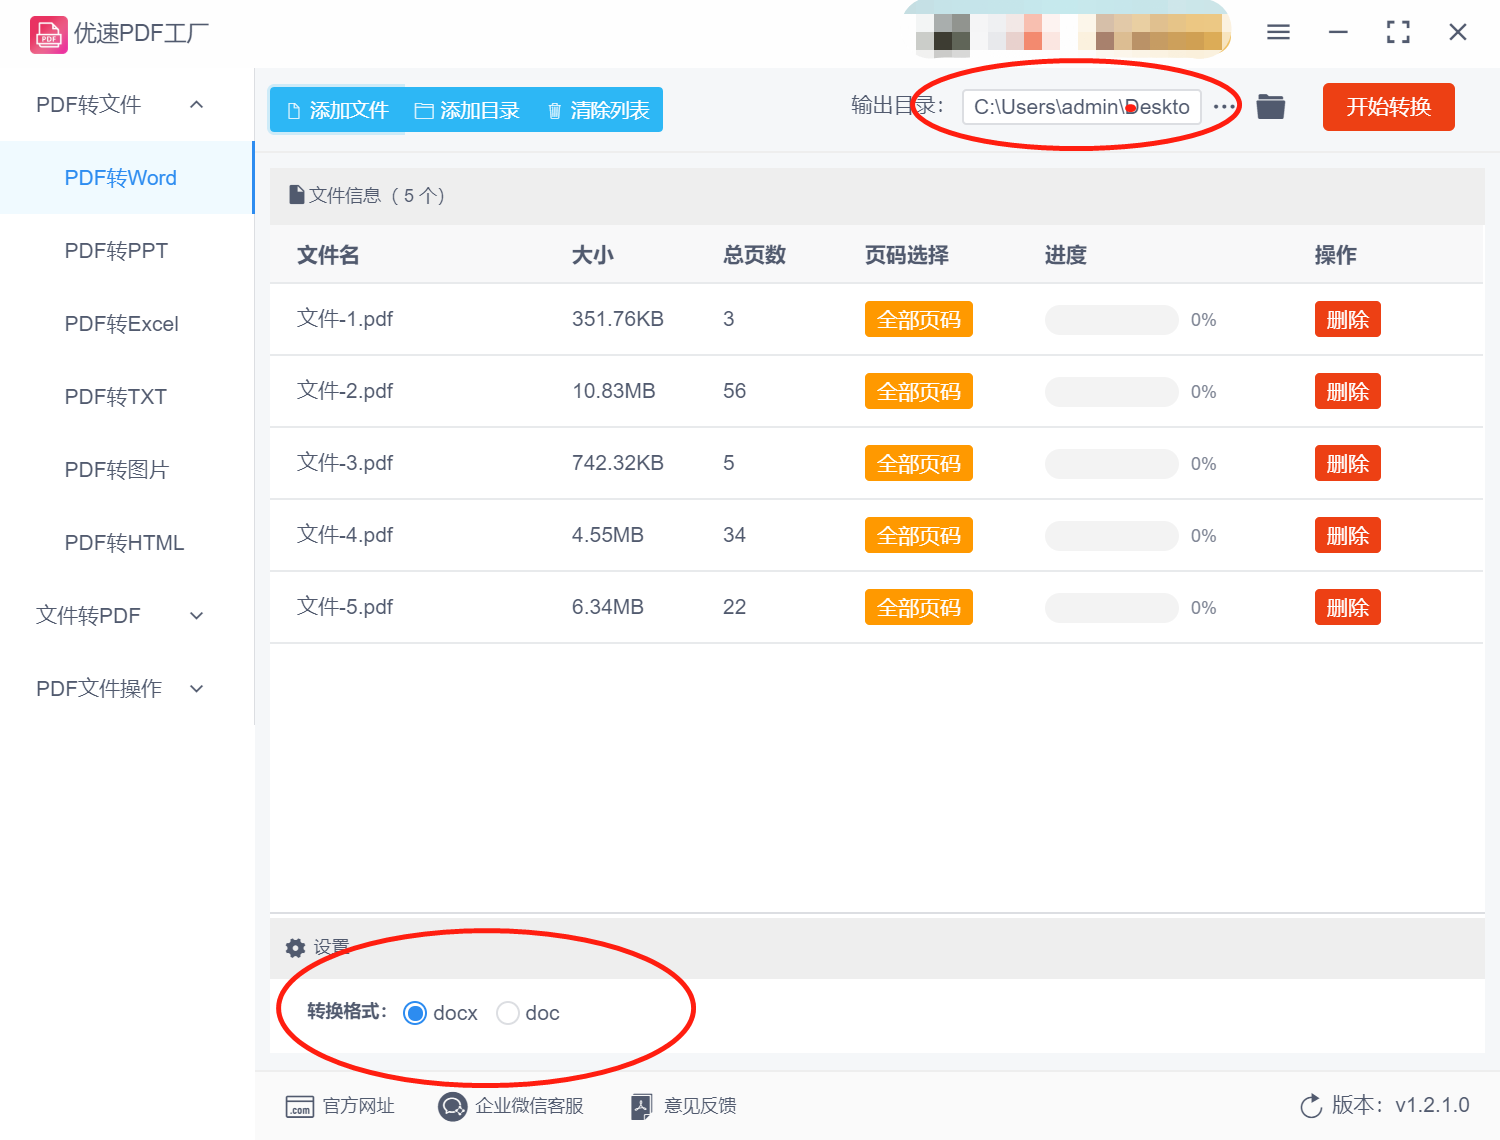Open 企业微信客服 link
This screenshot has height=1140, width=1500.
coord(529,1106)
